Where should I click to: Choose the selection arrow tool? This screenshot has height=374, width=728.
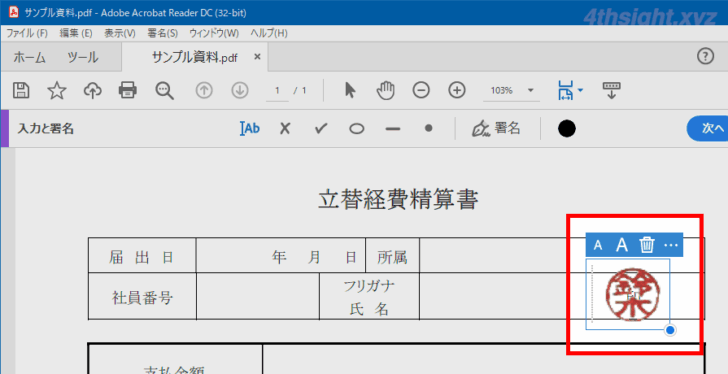tap(350, 90)
